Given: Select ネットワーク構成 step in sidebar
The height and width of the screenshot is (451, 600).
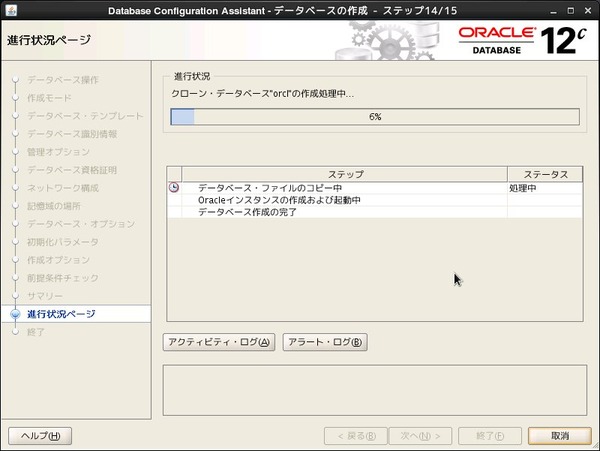Looking at the screenshot, I should click(63, 188).
